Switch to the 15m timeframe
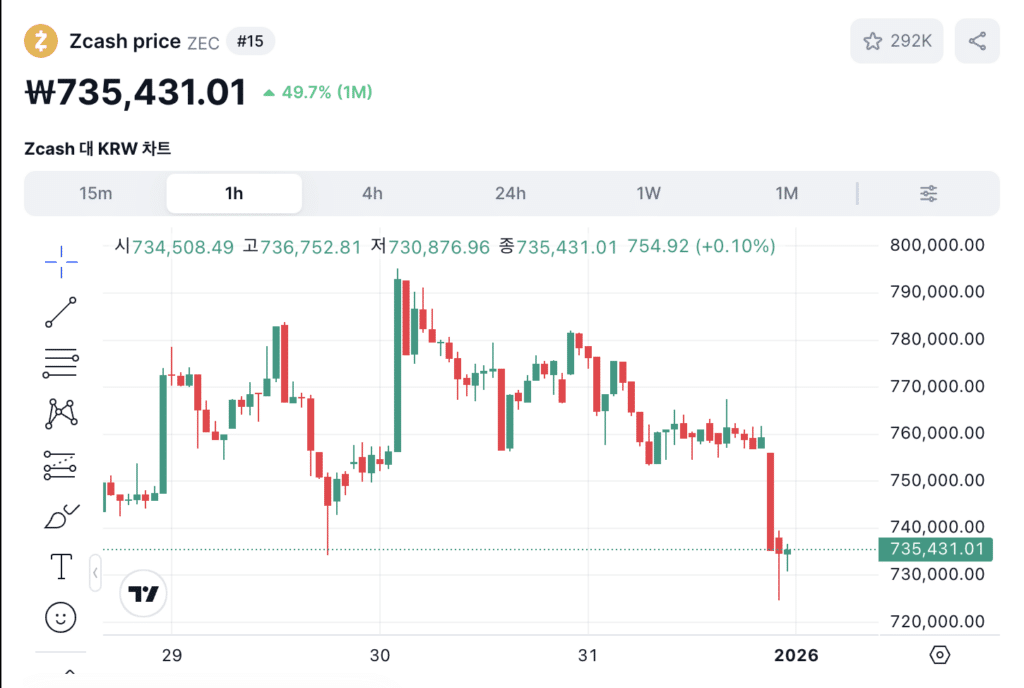 click(97, 193)
